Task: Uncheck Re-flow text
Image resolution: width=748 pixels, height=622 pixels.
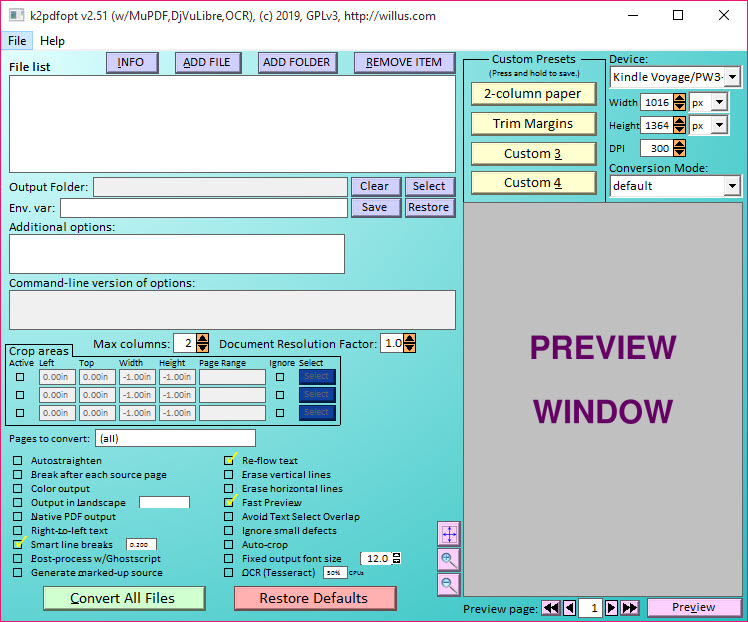Action: pos(229,461)
